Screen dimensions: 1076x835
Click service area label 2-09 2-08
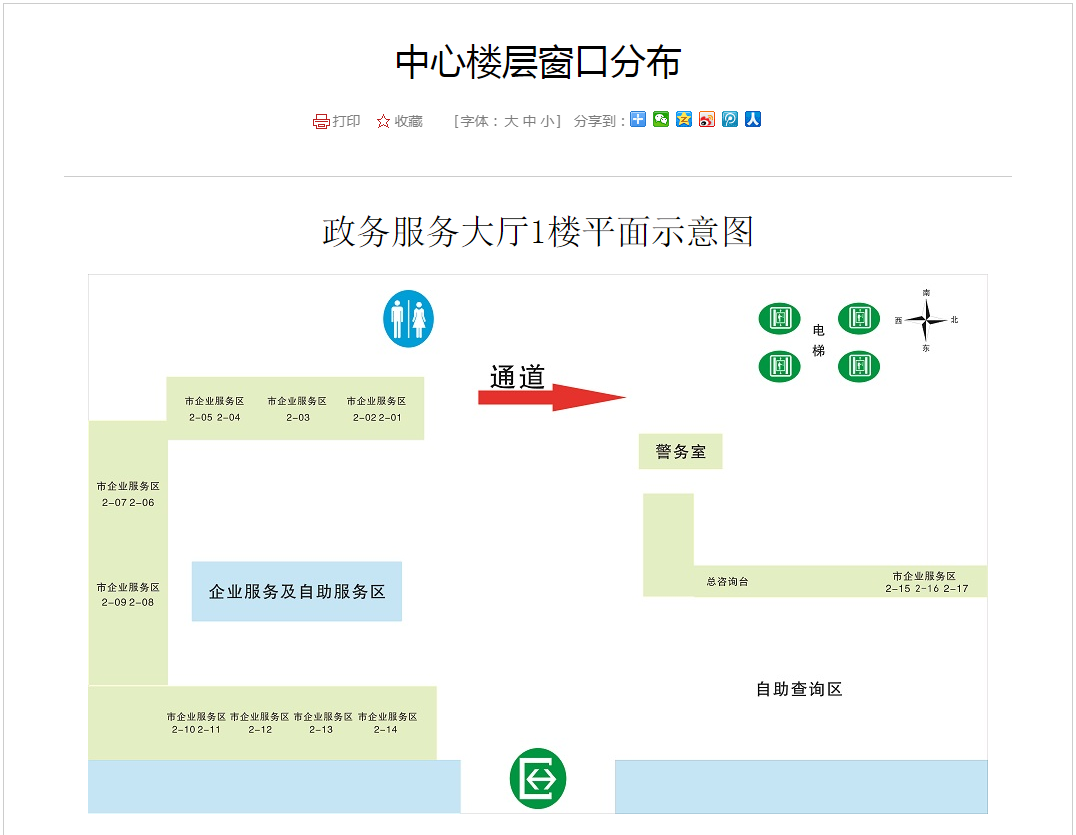tap(128, 595)
